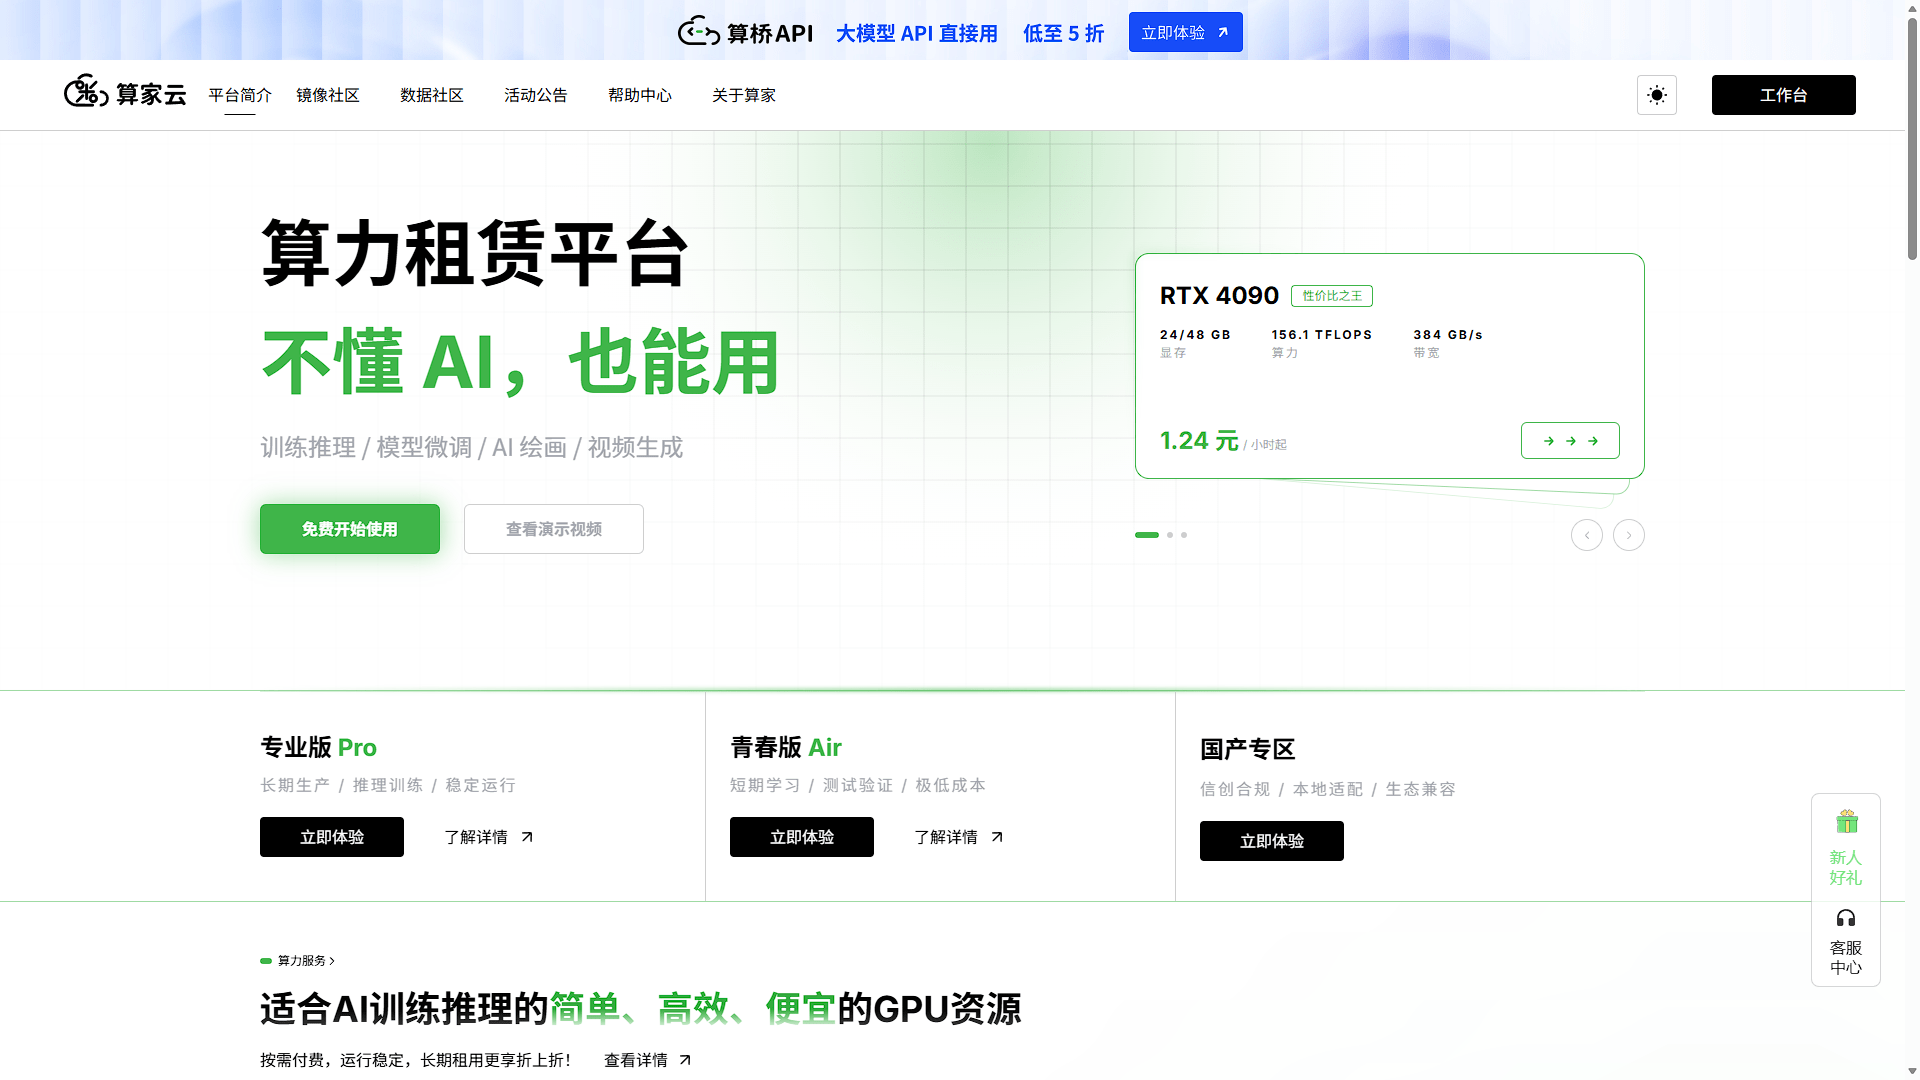
Task: Go to next GPU card slide
Action: 1629,535
